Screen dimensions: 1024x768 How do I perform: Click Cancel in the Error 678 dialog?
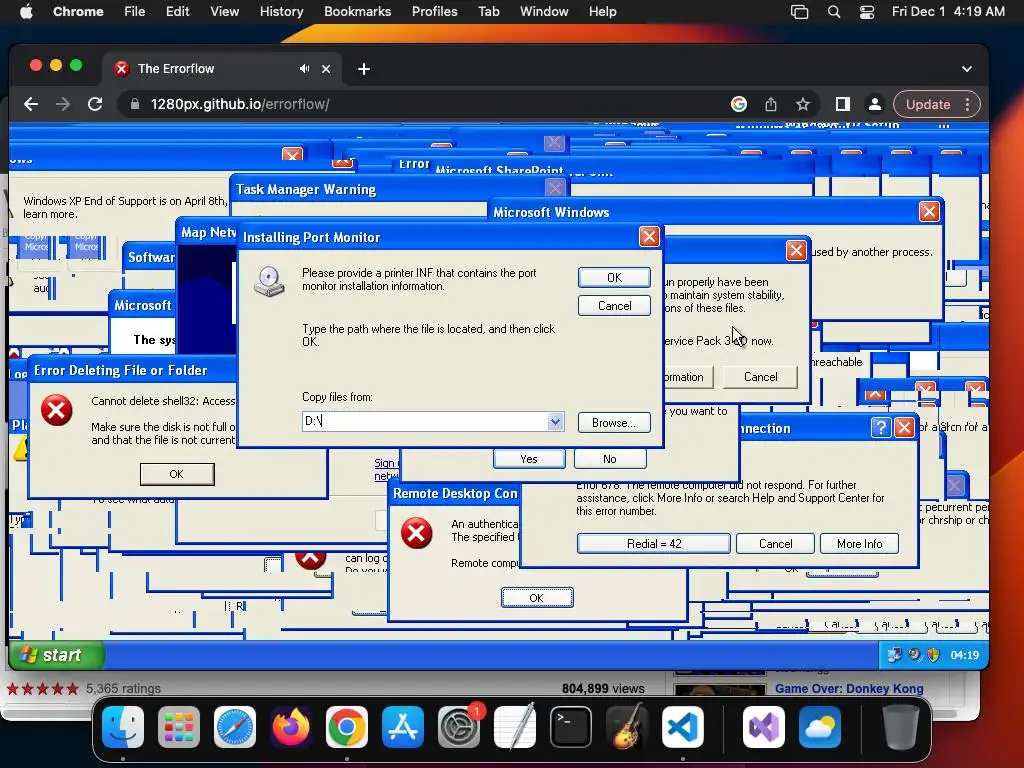(x=775, y=543)
